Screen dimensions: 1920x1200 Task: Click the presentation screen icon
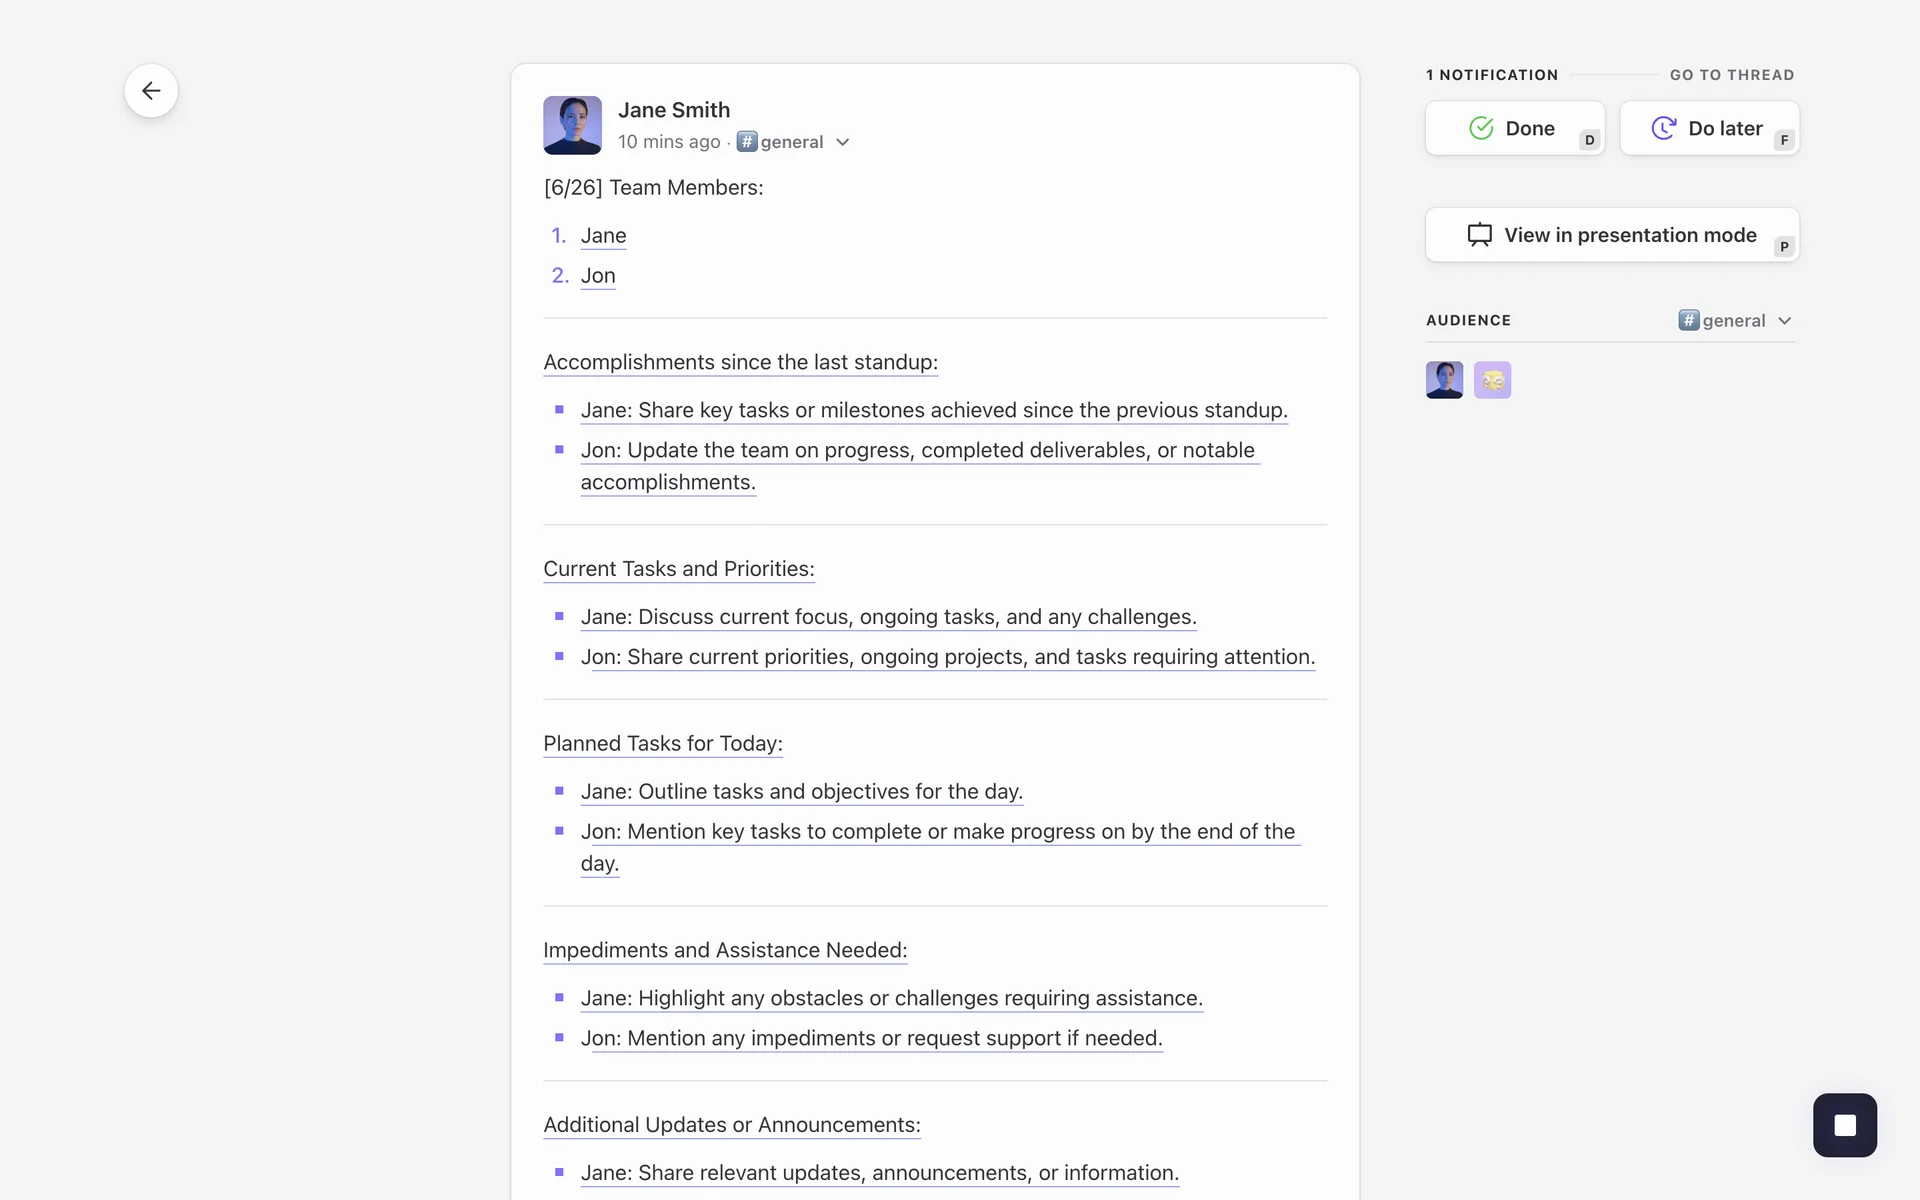coord(1479,235)
